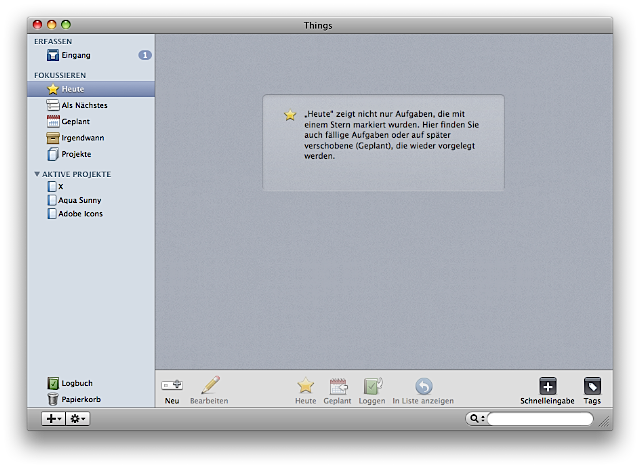Open the plus add dropdown button
640x468 pixels.
pyautogui.click(x=53, y=419)
